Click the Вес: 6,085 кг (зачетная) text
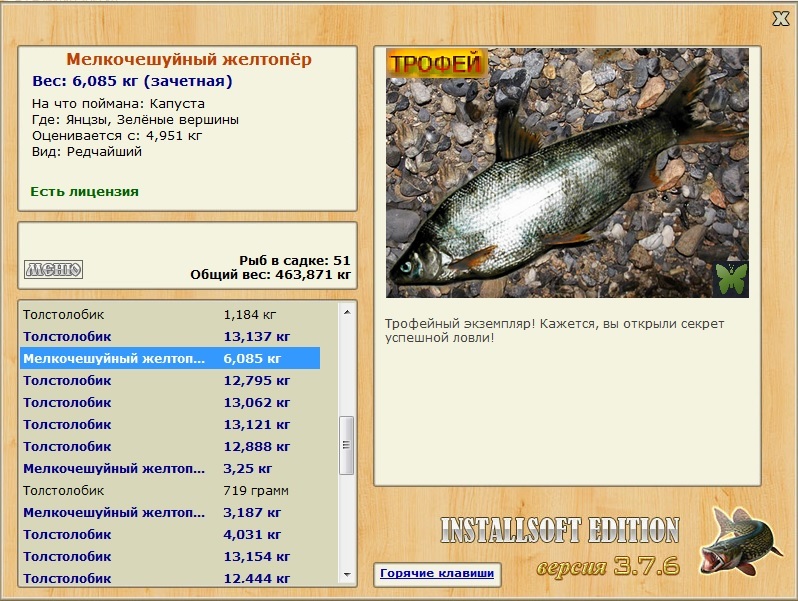 (132, 81)
